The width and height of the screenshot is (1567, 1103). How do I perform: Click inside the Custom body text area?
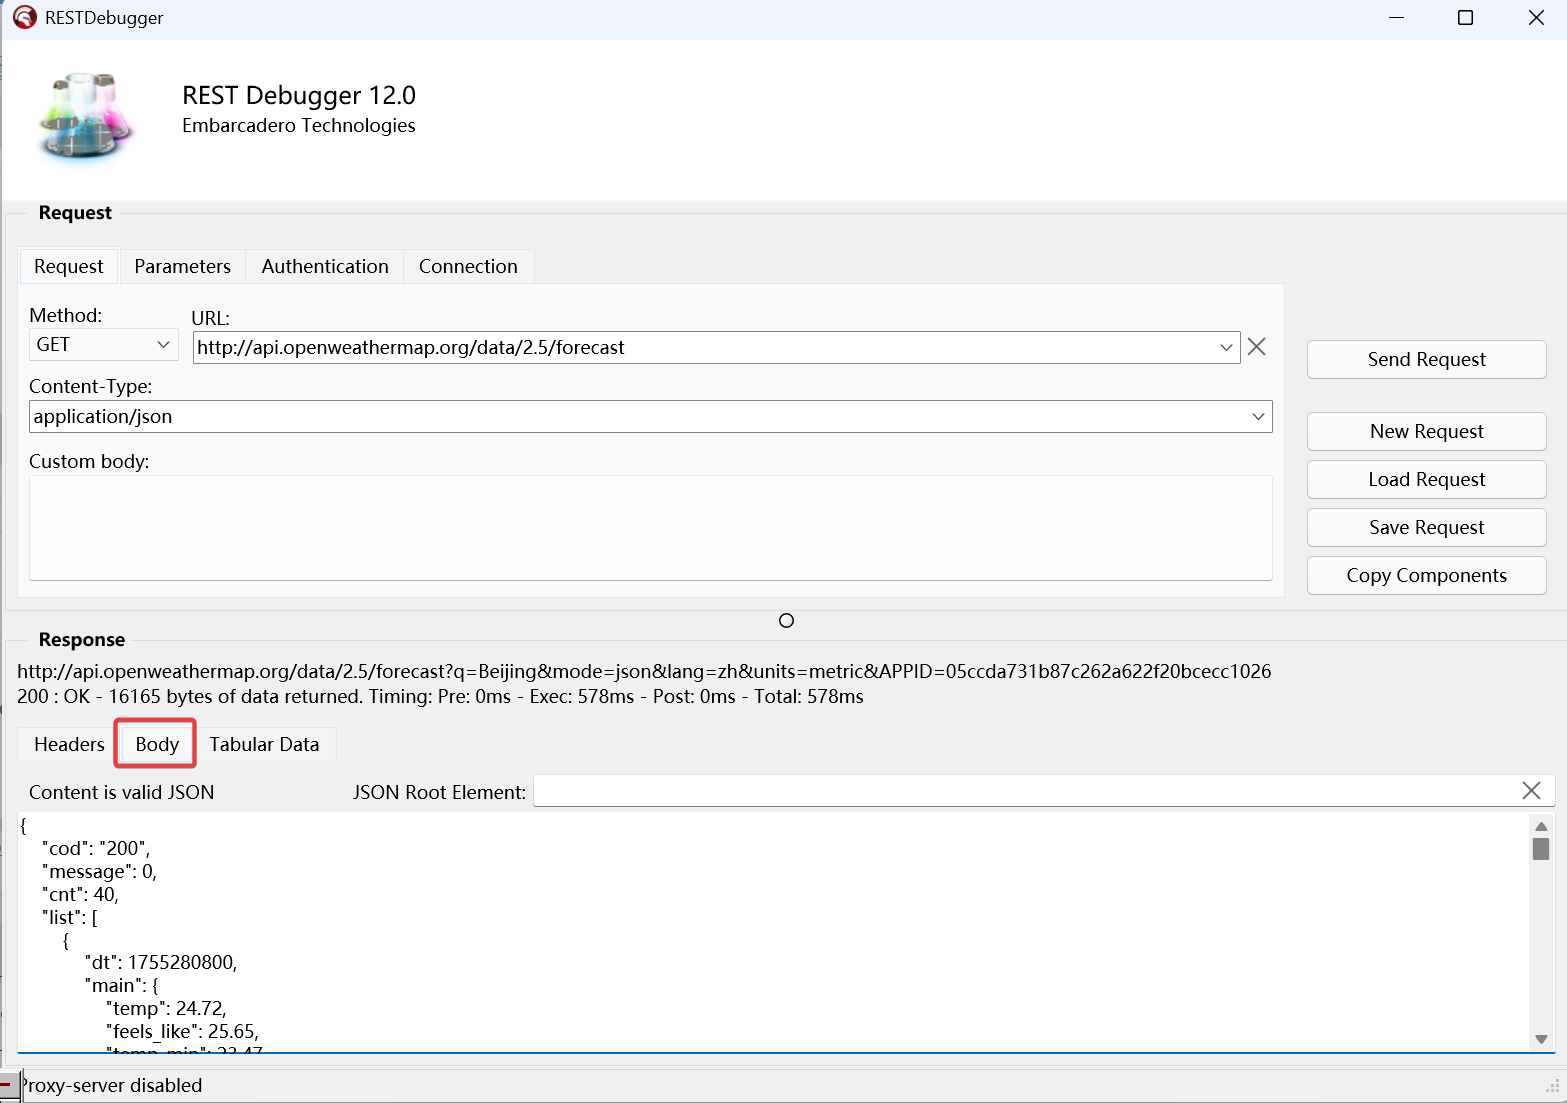pyautogui.click(x=650, y=527)
